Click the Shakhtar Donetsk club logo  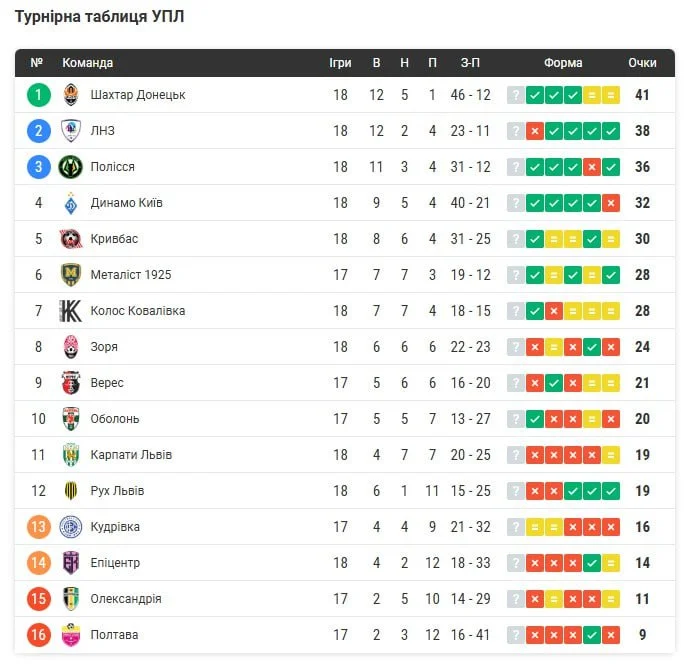tap(70, 95)
